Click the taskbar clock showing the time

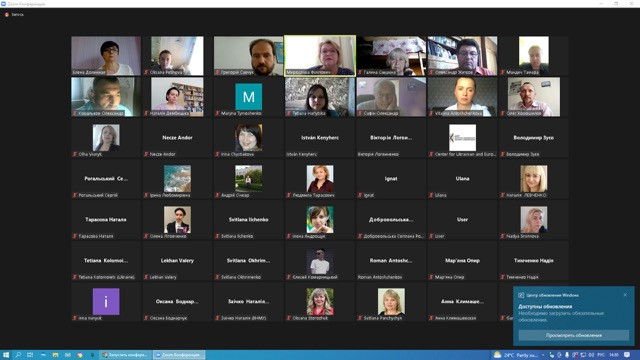(613, 355)
